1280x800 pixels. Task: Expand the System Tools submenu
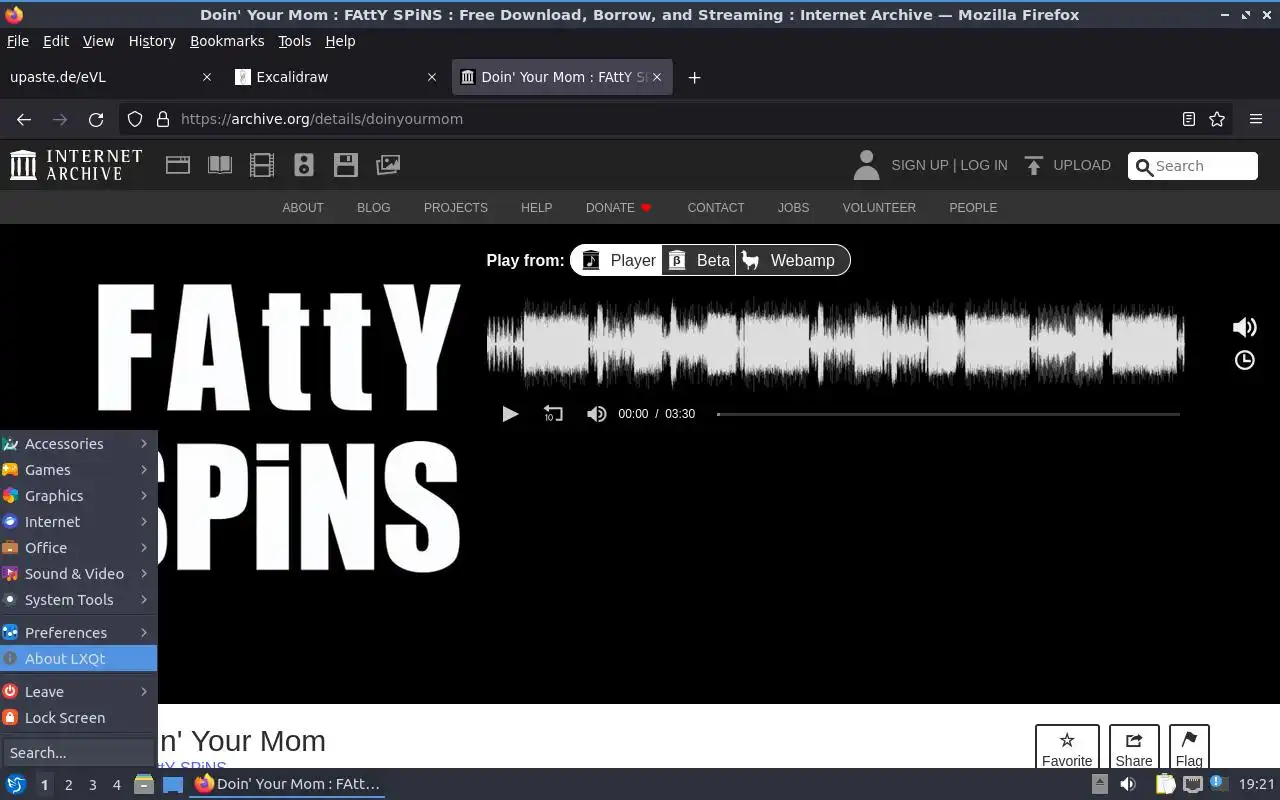78,600
